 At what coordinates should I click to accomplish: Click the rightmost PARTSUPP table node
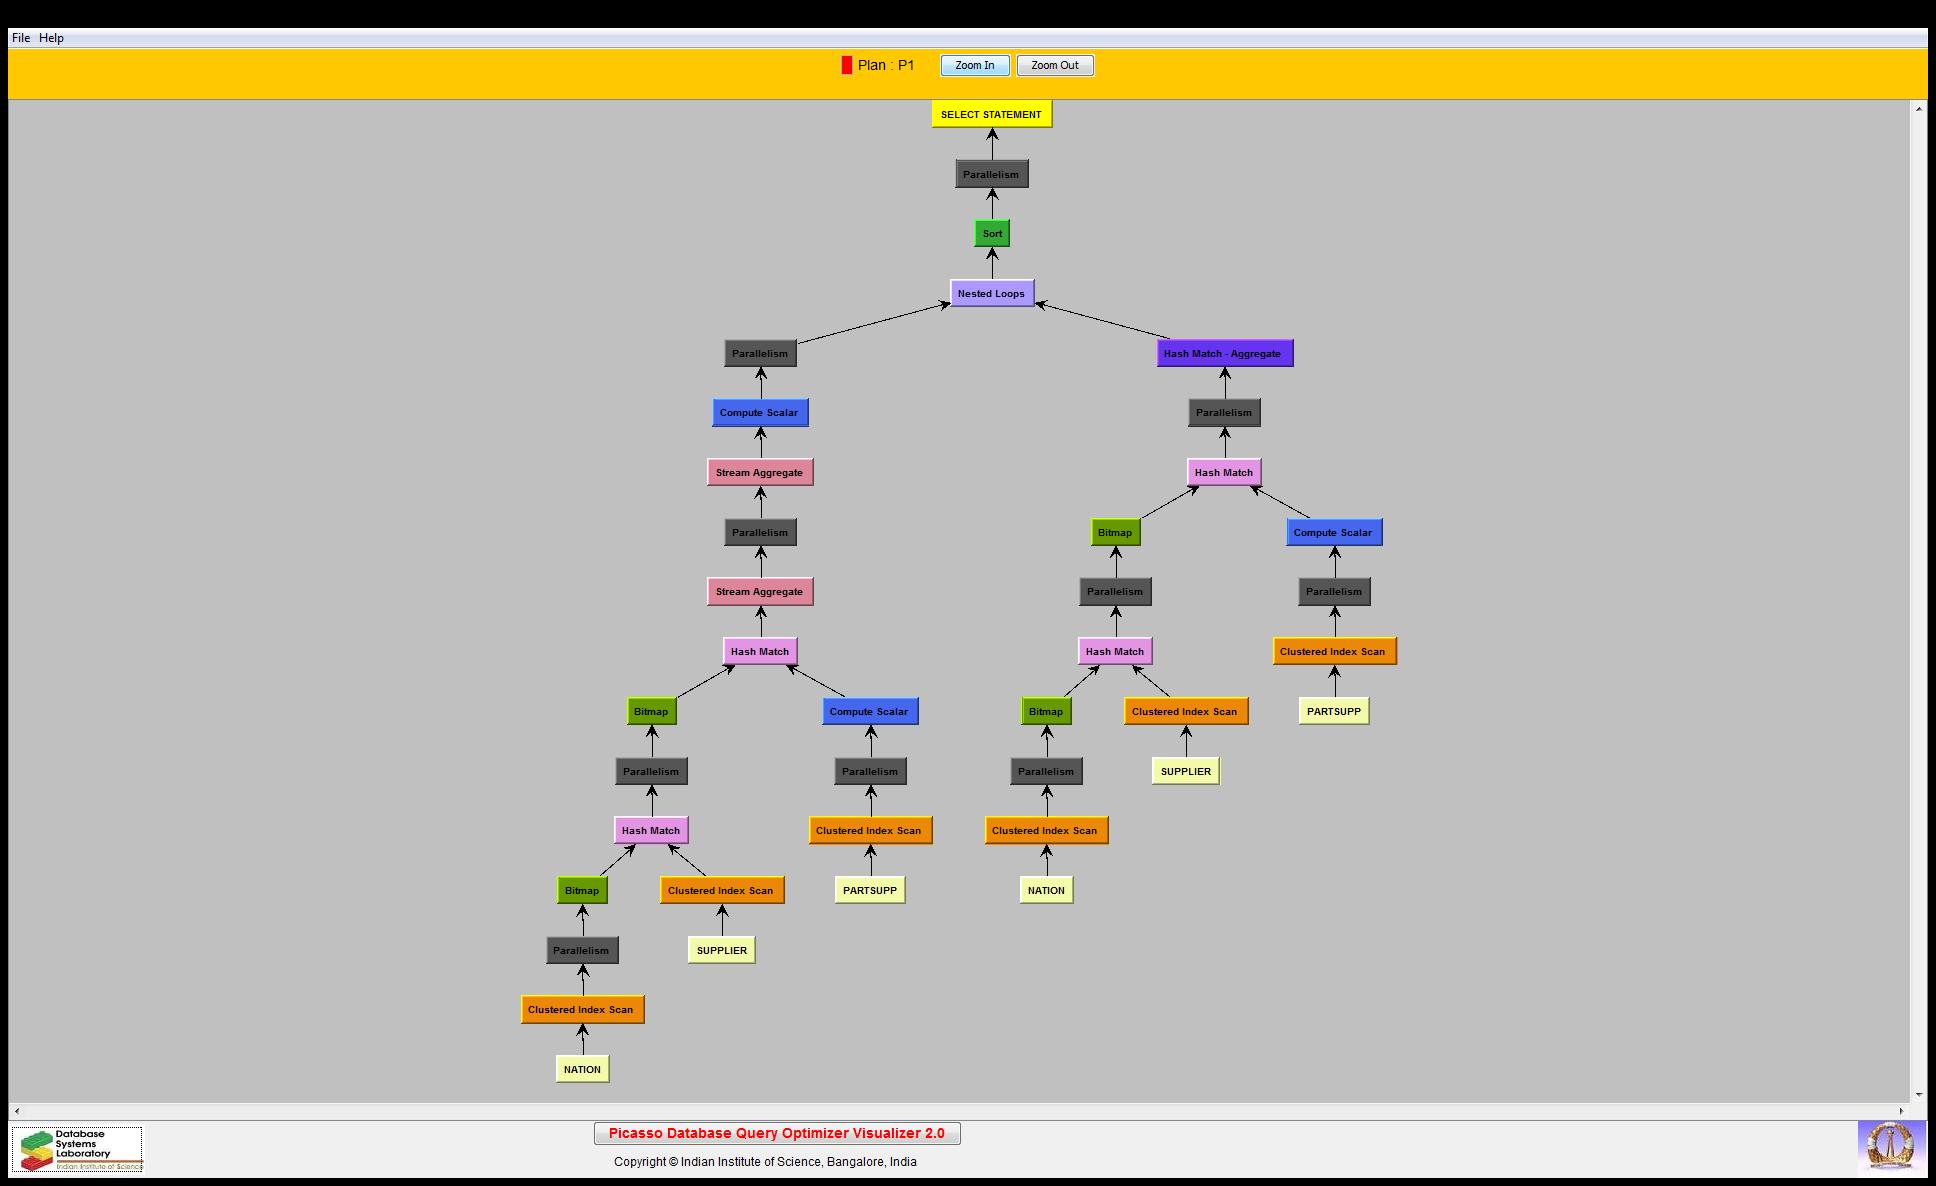click(1333, 711)
